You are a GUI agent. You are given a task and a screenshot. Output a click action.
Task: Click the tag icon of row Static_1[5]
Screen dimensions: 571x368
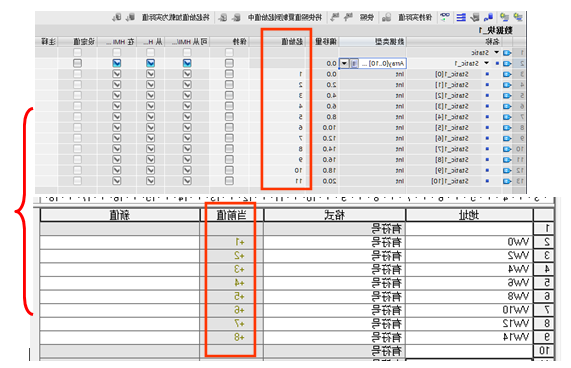click(507, 128)
